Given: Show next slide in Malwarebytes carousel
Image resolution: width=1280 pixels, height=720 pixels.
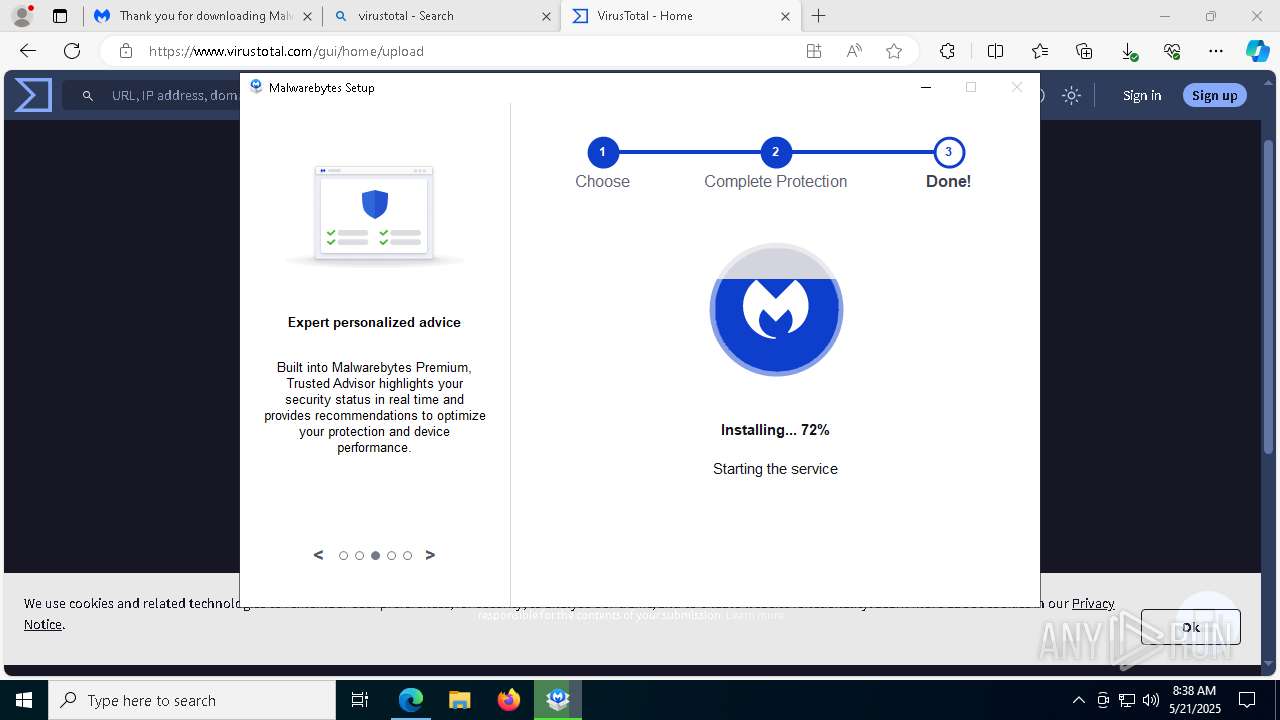Looking at the screenshot, I should (x=430, y=555).
